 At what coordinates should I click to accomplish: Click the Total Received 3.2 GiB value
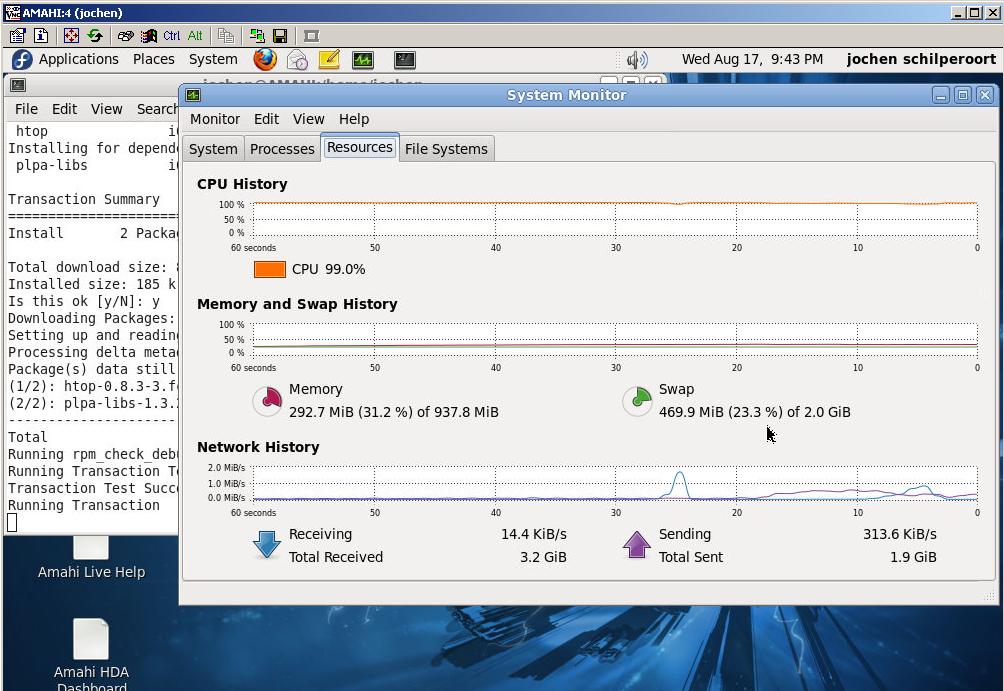[x=543, y=557]
